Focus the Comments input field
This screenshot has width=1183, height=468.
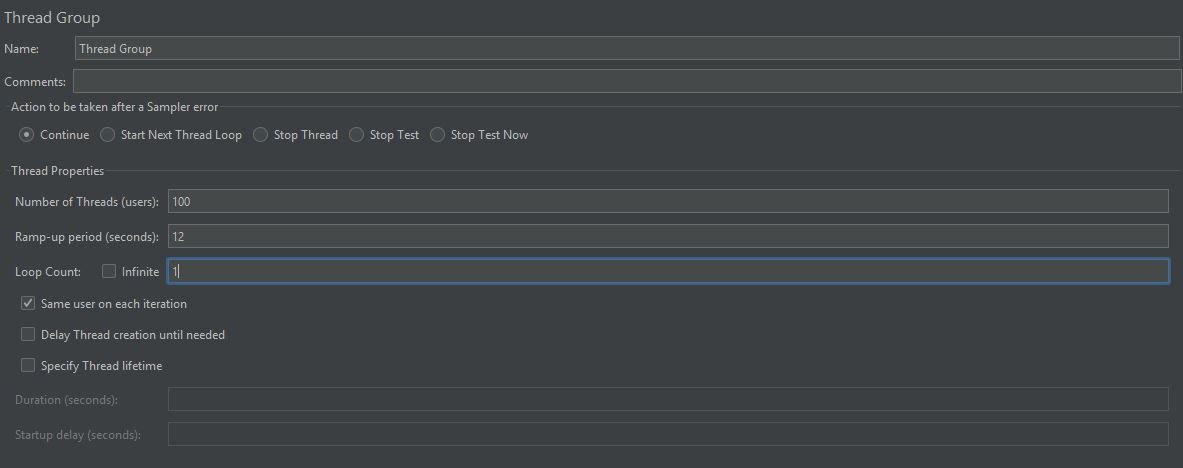[627, 81]
